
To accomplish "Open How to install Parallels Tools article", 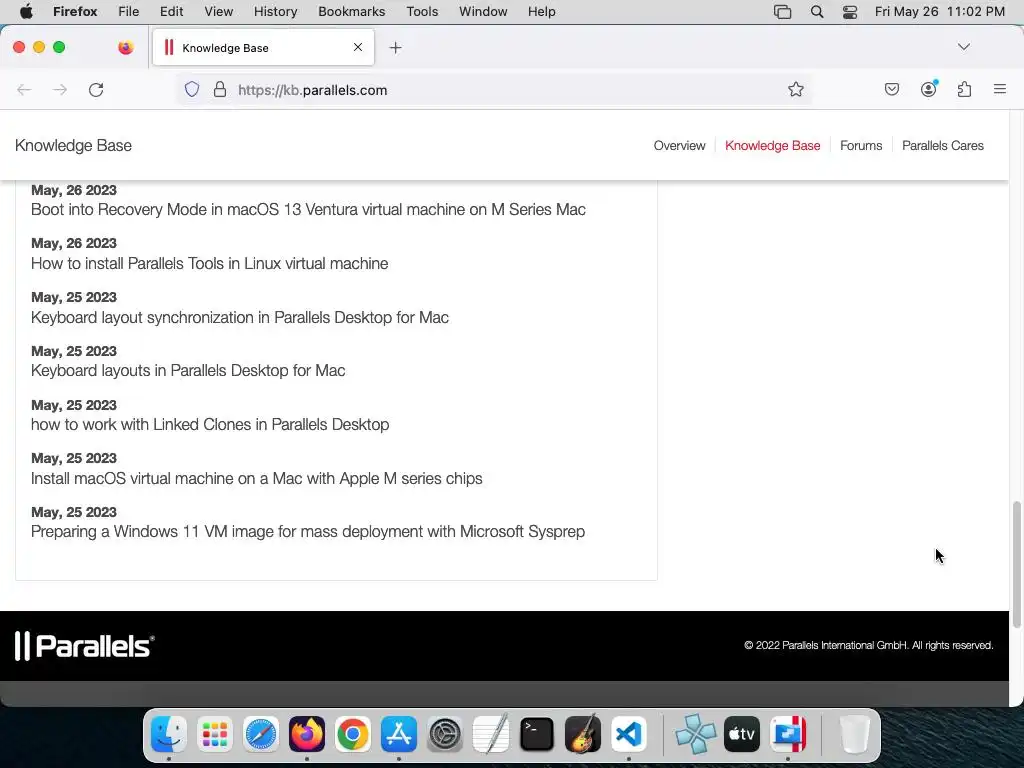I will (210, 263).
